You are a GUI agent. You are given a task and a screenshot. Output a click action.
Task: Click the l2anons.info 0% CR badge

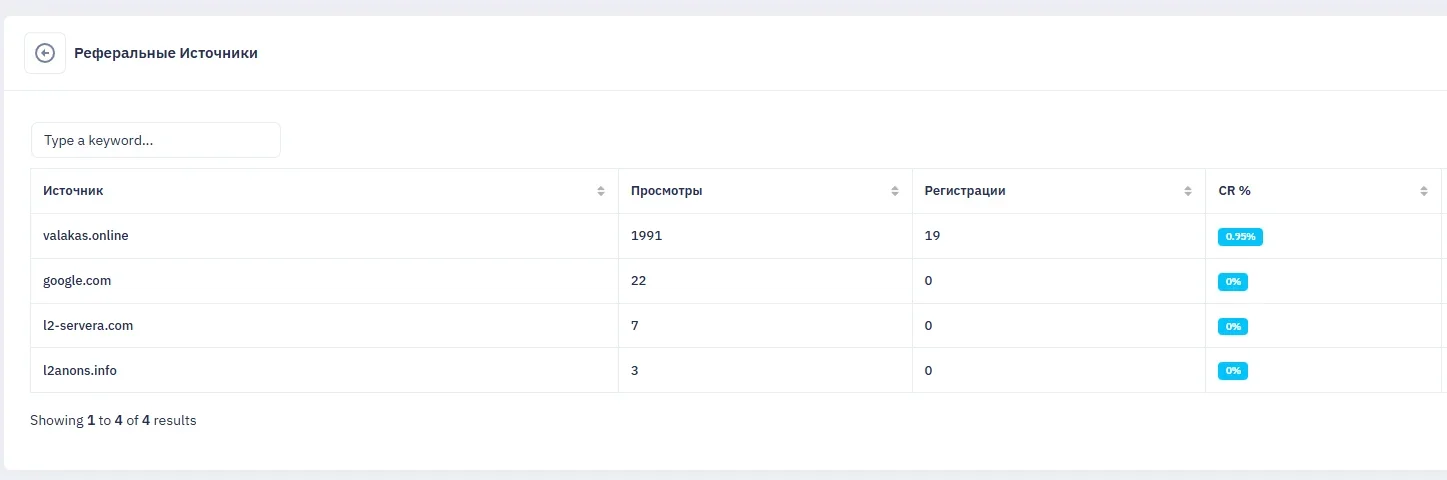point(1232,371)
